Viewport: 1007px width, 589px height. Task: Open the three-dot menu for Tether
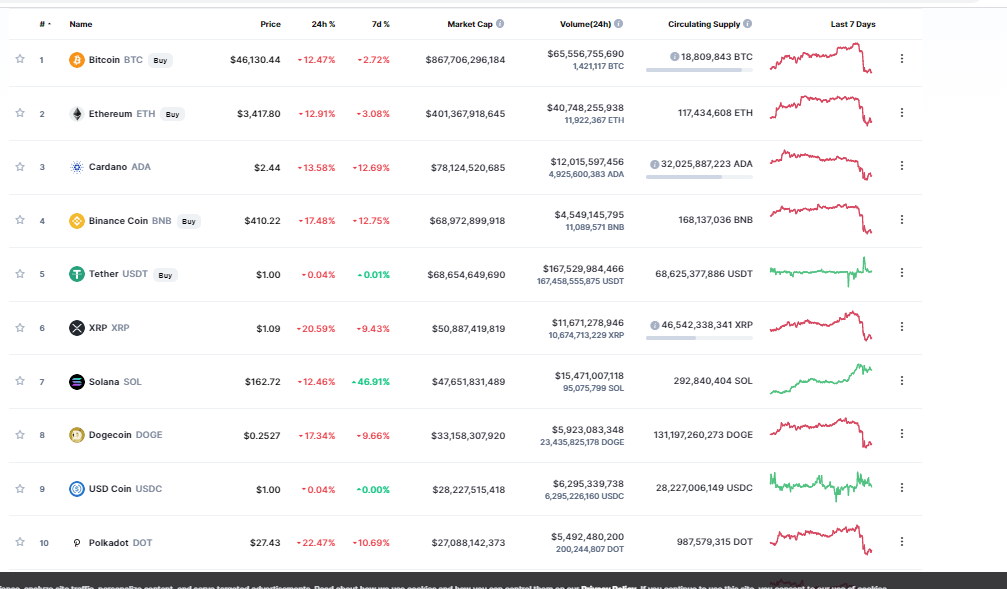pos(902,273)
